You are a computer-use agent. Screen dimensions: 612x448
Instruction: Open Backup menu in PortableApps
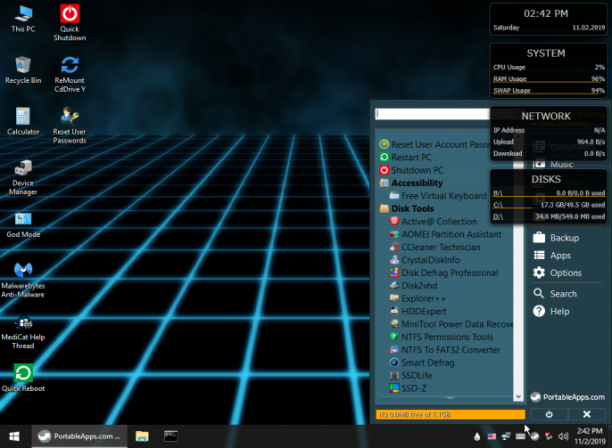pyautogui.click(x=556, y=238)
